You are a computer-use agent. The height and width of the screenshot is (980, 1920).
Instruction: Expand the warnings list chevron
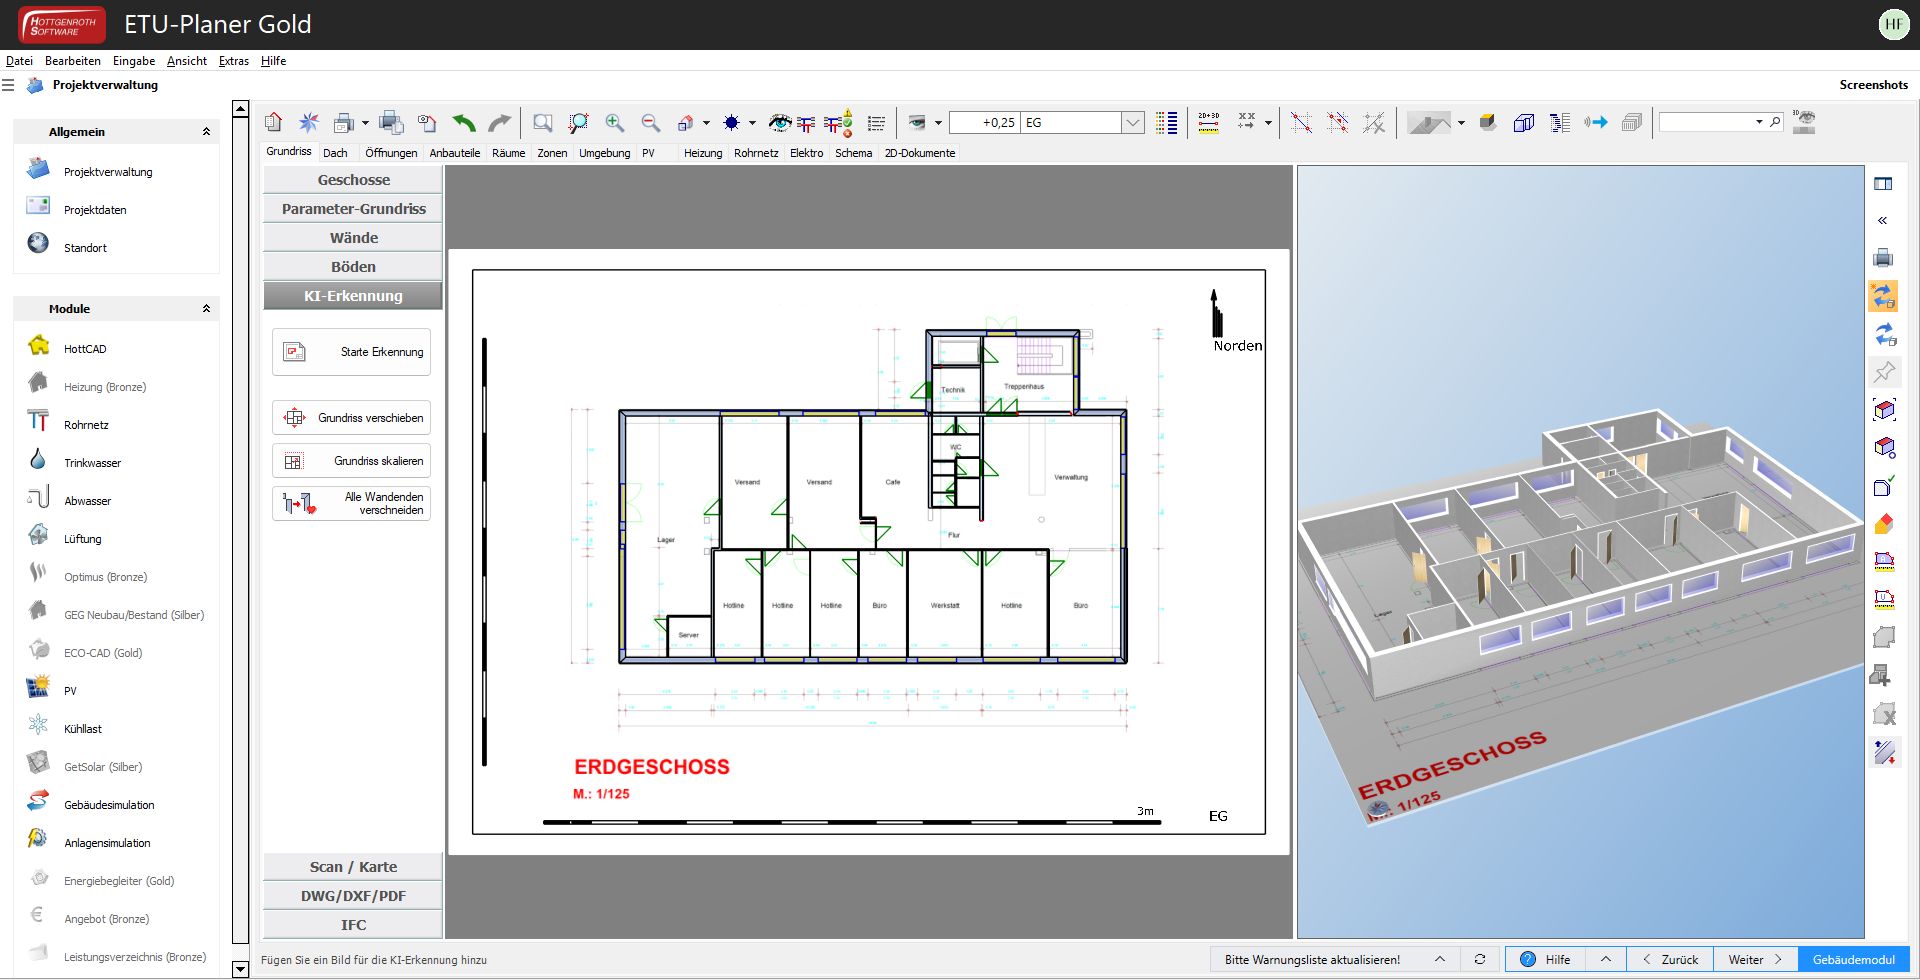pos(1440,959)
